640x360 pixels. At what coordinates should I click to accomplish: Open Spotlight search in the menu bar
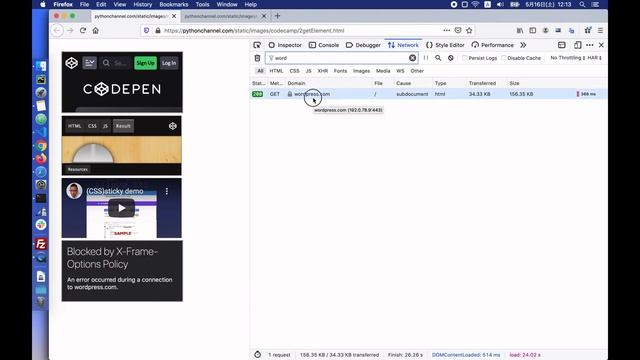pyautogui.click(x=582, y=4)
